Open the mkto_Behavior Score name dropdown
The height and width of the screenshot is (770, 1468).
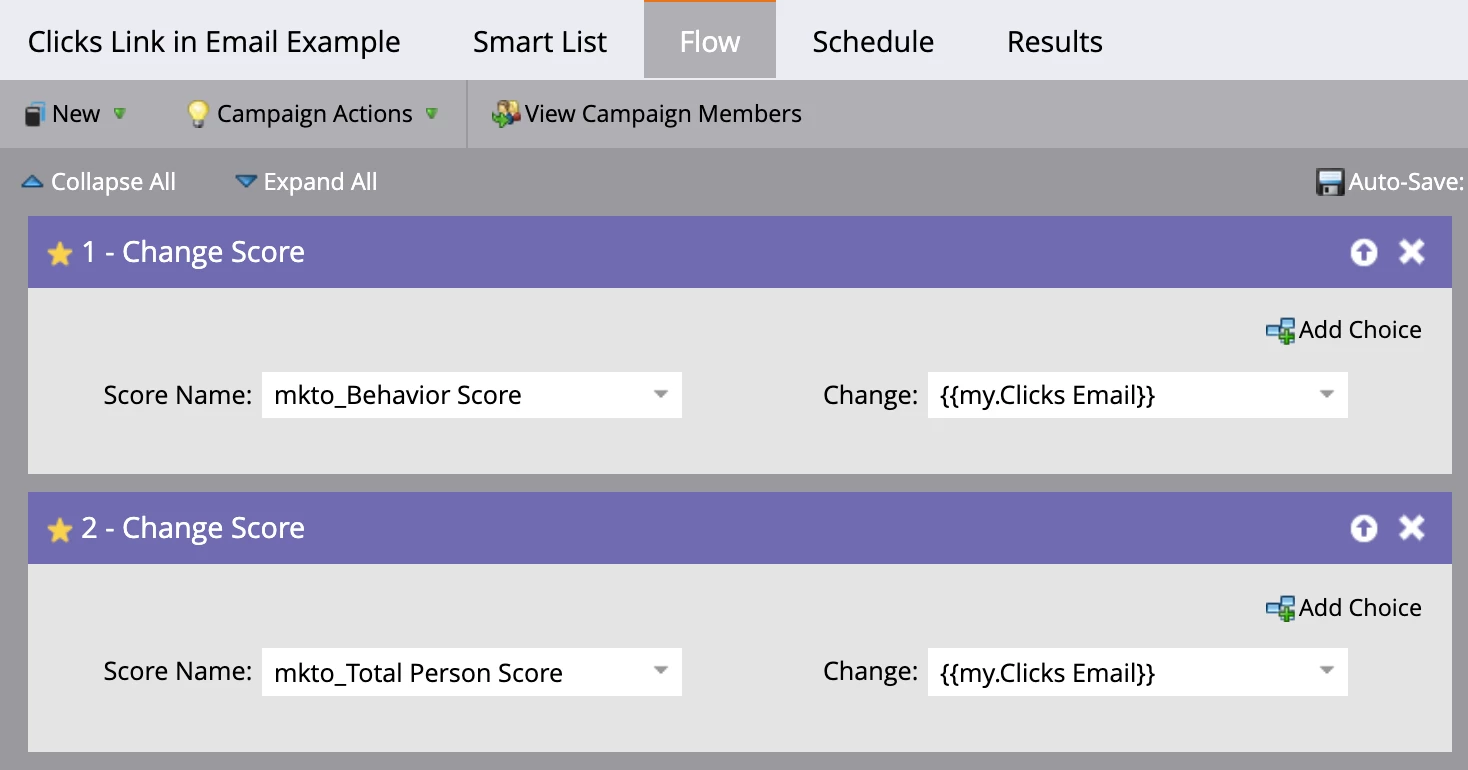tap(660, 395)
